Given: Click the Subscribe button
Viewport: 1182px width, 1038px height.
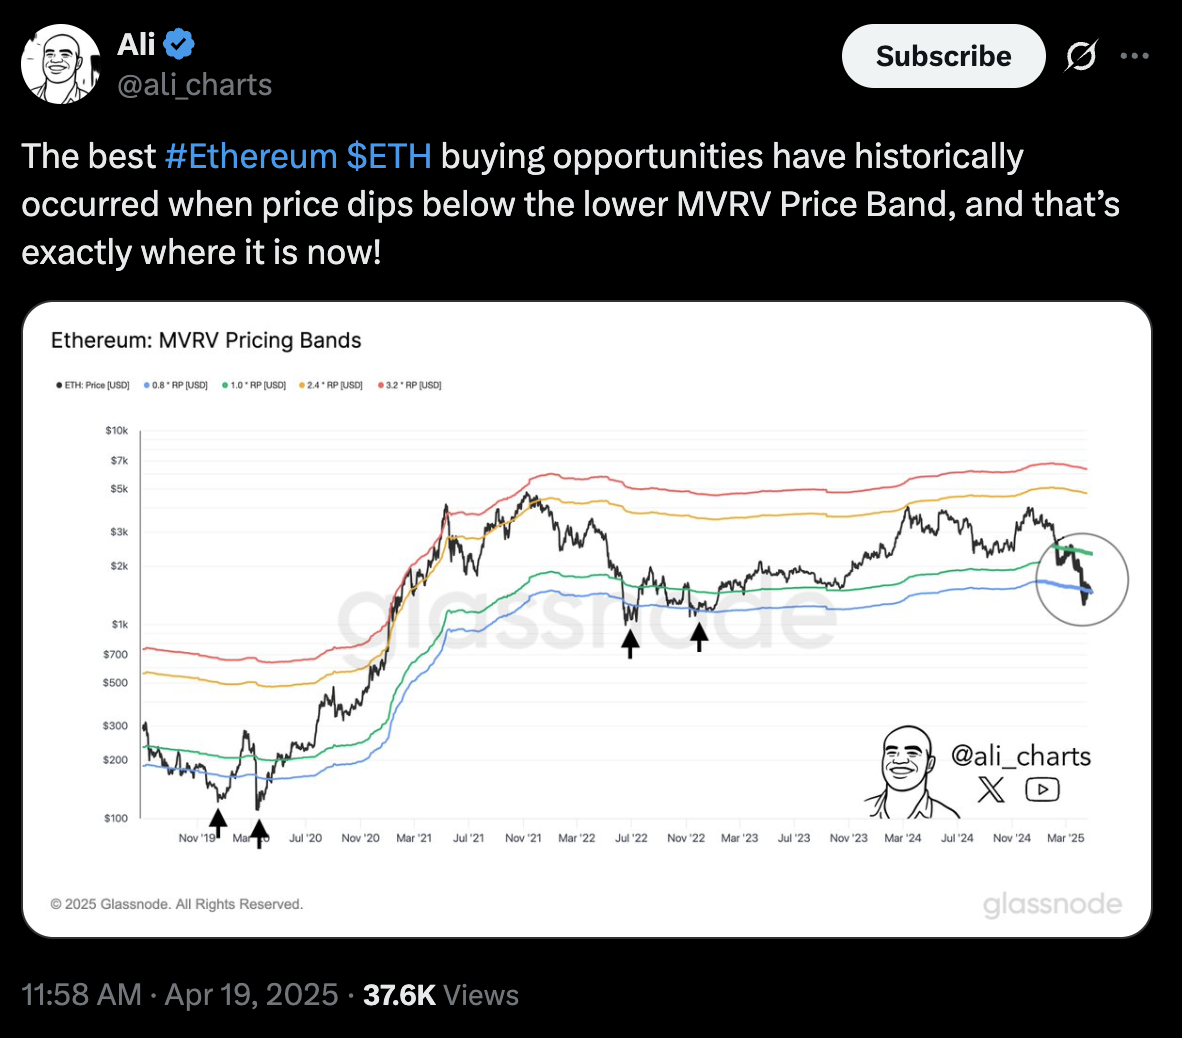Looking at the screenshot, I should 942,56.
